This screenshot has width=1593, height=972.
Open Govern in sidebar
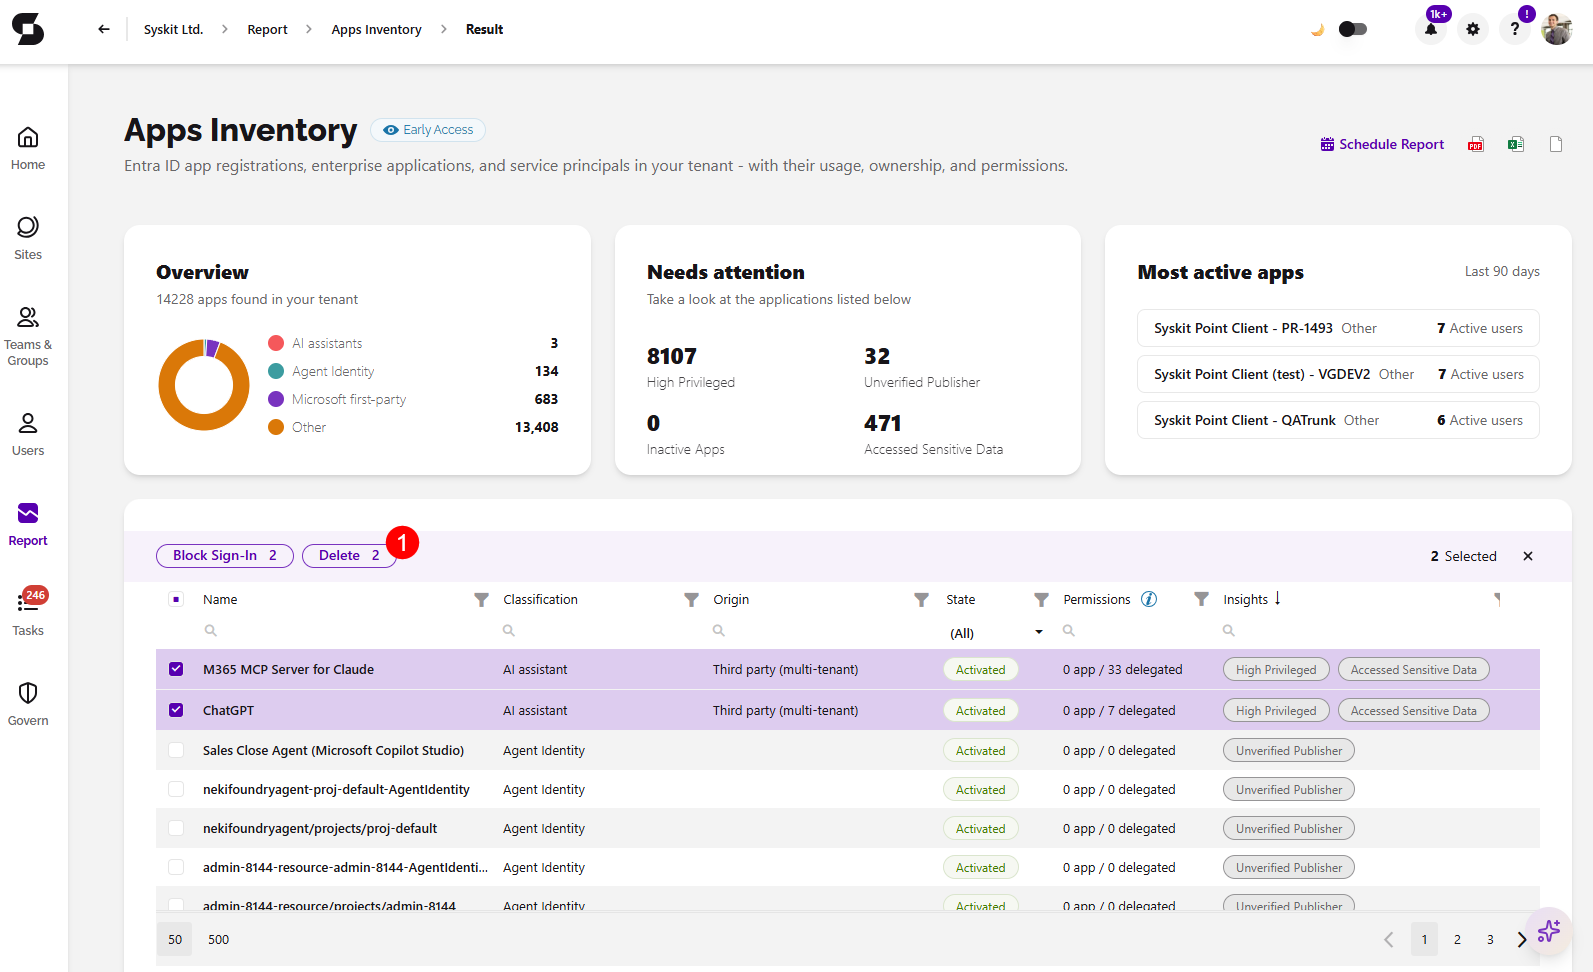pos(28,705)
